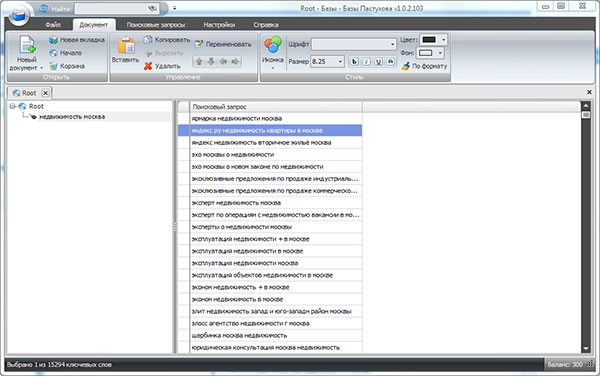Open the Справка ribbon tab

266,25
